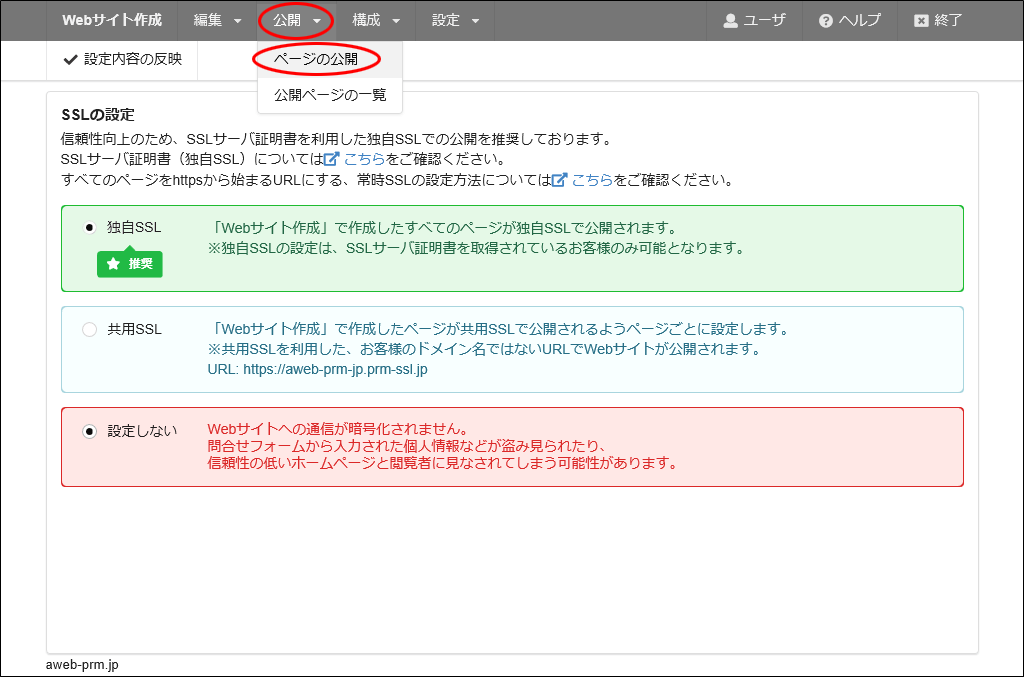Click external link icon for 常時SSL settings

pos(560,181)
